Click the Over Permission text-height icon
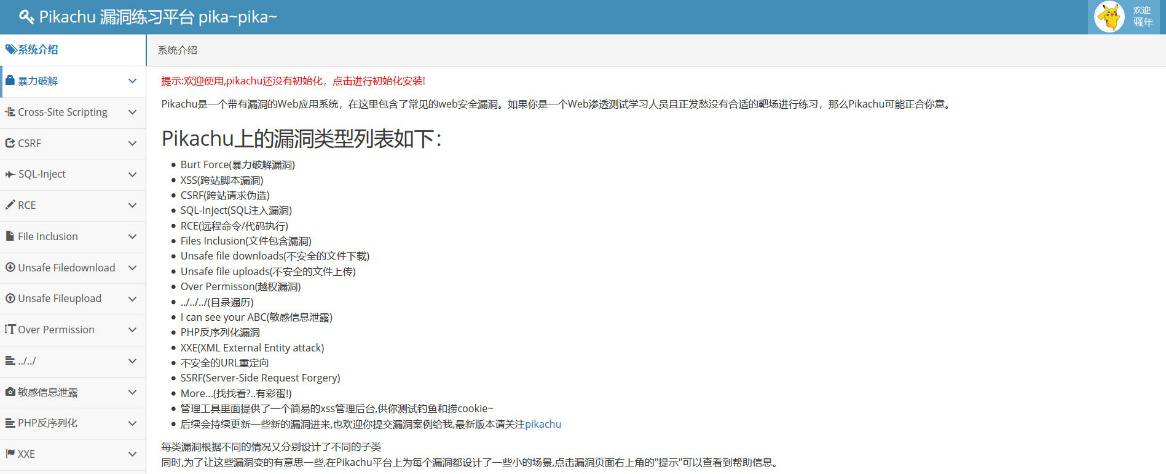This screenshot has width=1166, height=474. tap(10, 330)
